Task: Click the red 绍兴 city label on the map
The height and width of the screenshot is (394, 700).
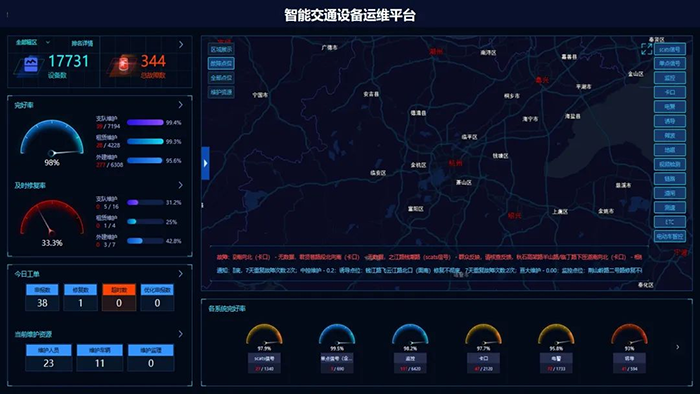Action: tap(515, 216)
